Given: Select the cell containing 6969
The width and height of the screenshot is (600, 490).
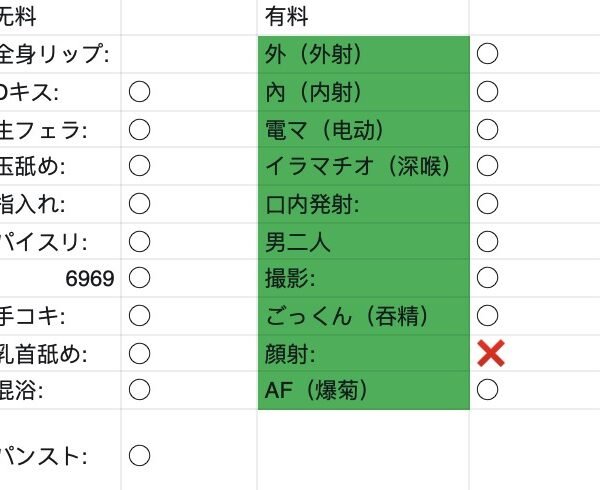Looking at the screenshot, I should click(60, 278).
